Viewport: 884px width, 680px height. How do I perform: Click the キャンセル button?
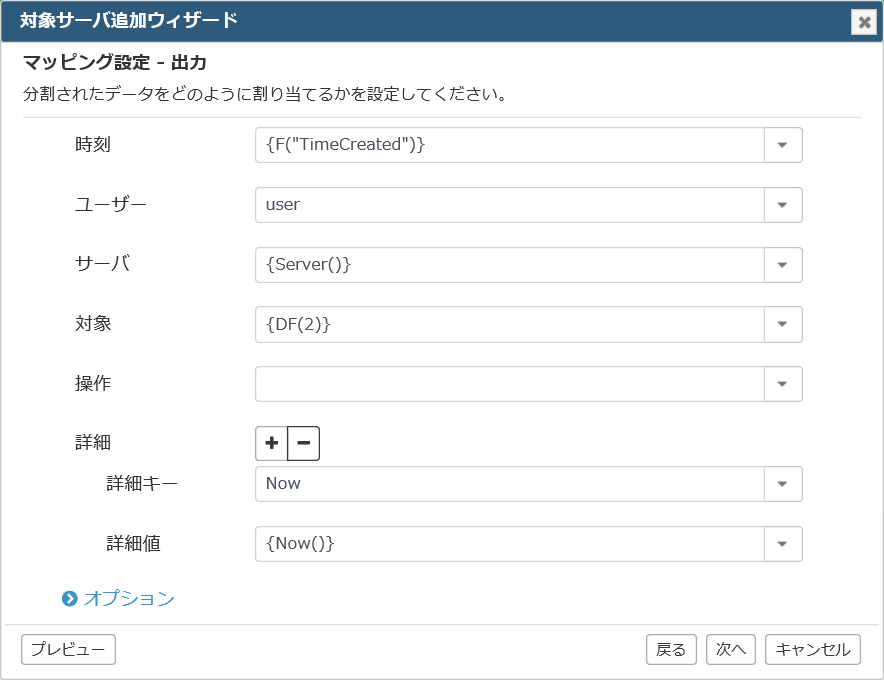[812, 650]
